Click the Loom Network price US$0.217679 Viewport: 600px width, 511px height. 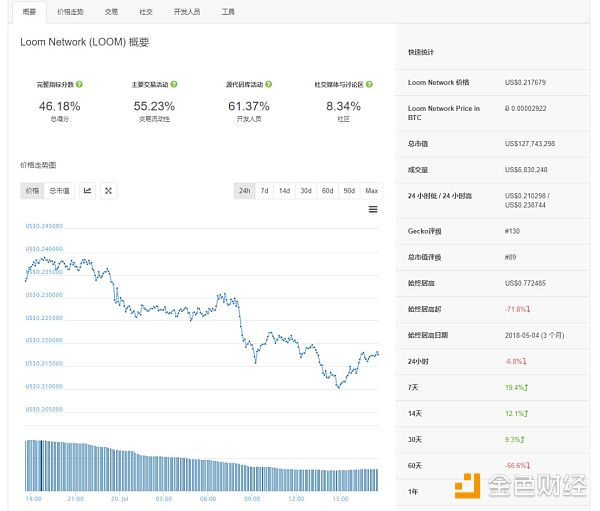click(525, 82)
